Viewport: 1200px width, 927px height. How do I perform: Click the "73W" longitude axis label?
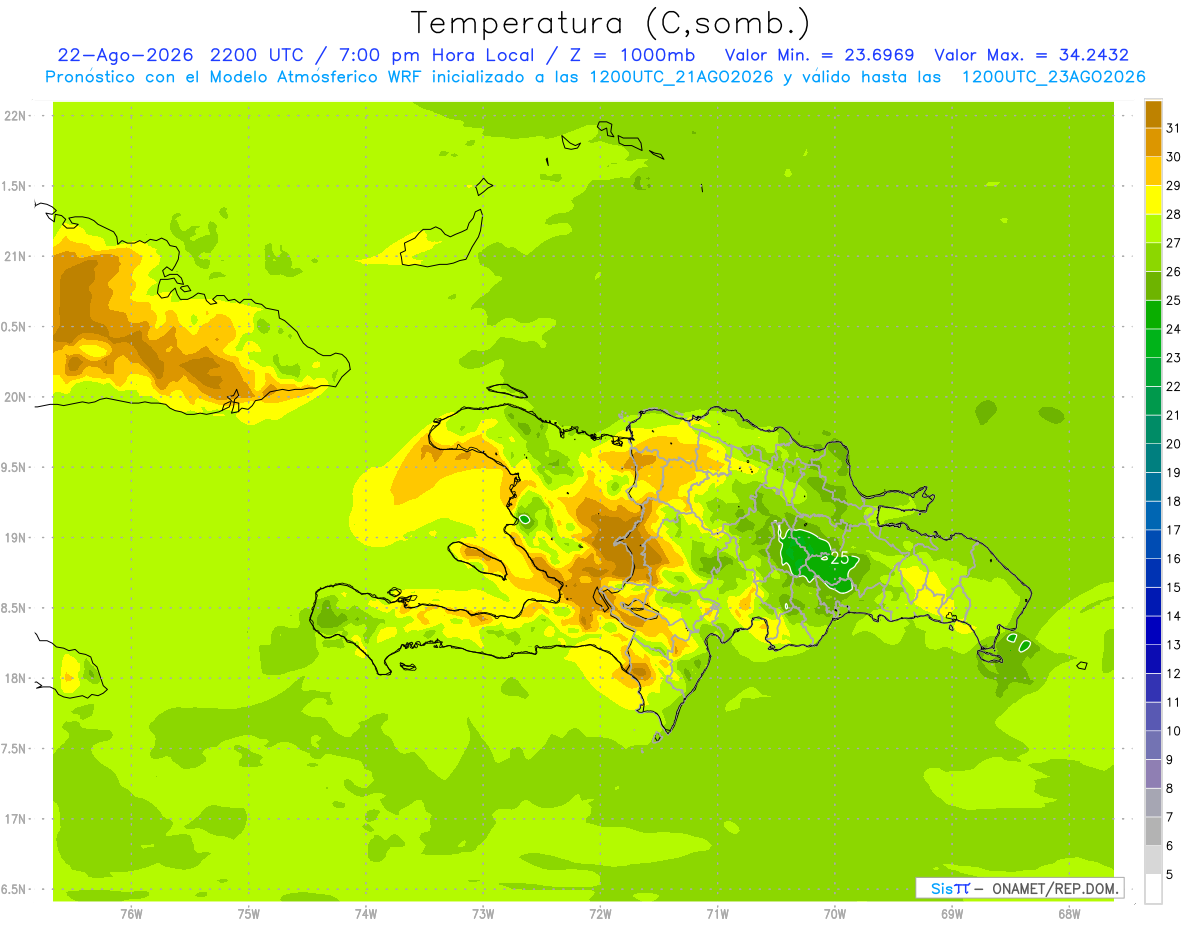click(483, 913)
